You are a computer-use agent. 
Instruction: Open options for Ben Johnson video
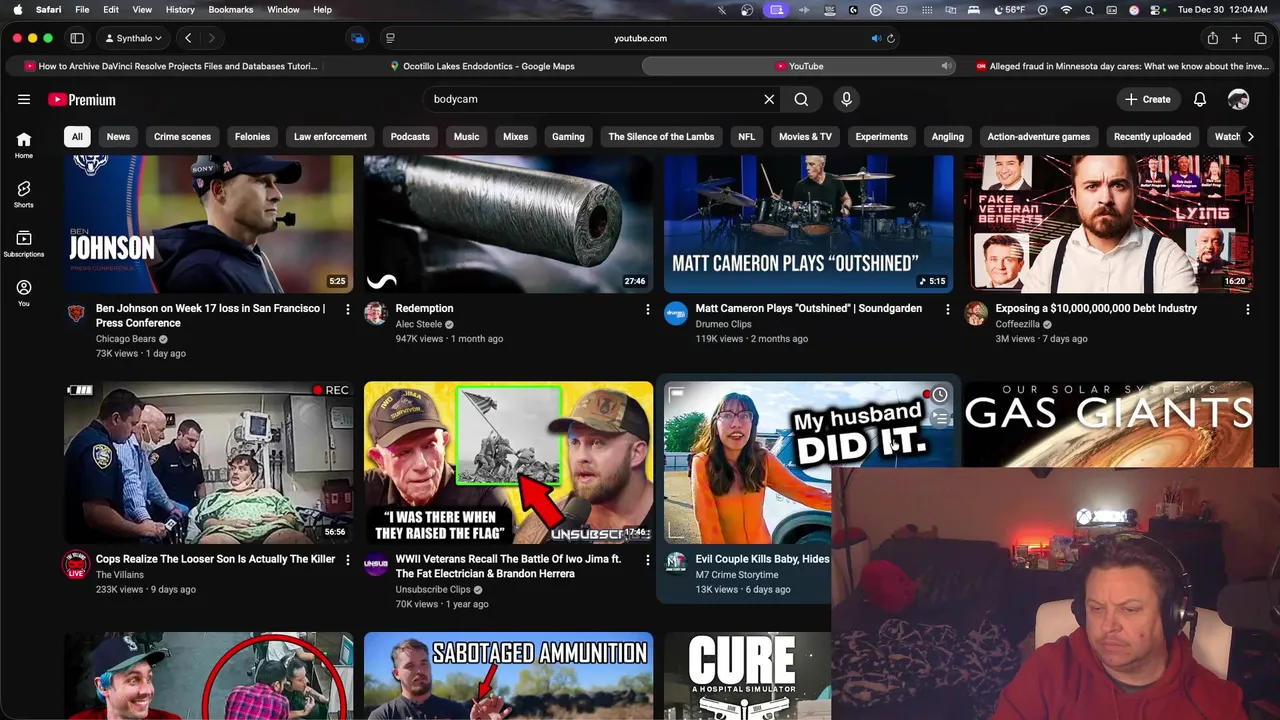pos(348,310)
